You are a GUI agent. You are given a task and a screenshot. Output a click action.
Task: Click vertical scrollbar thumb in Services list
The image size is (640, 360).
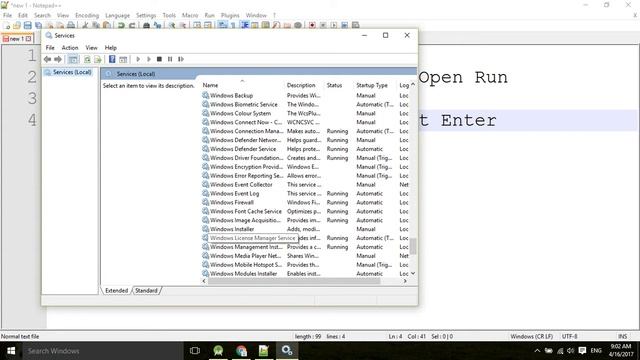pos(413,247)
